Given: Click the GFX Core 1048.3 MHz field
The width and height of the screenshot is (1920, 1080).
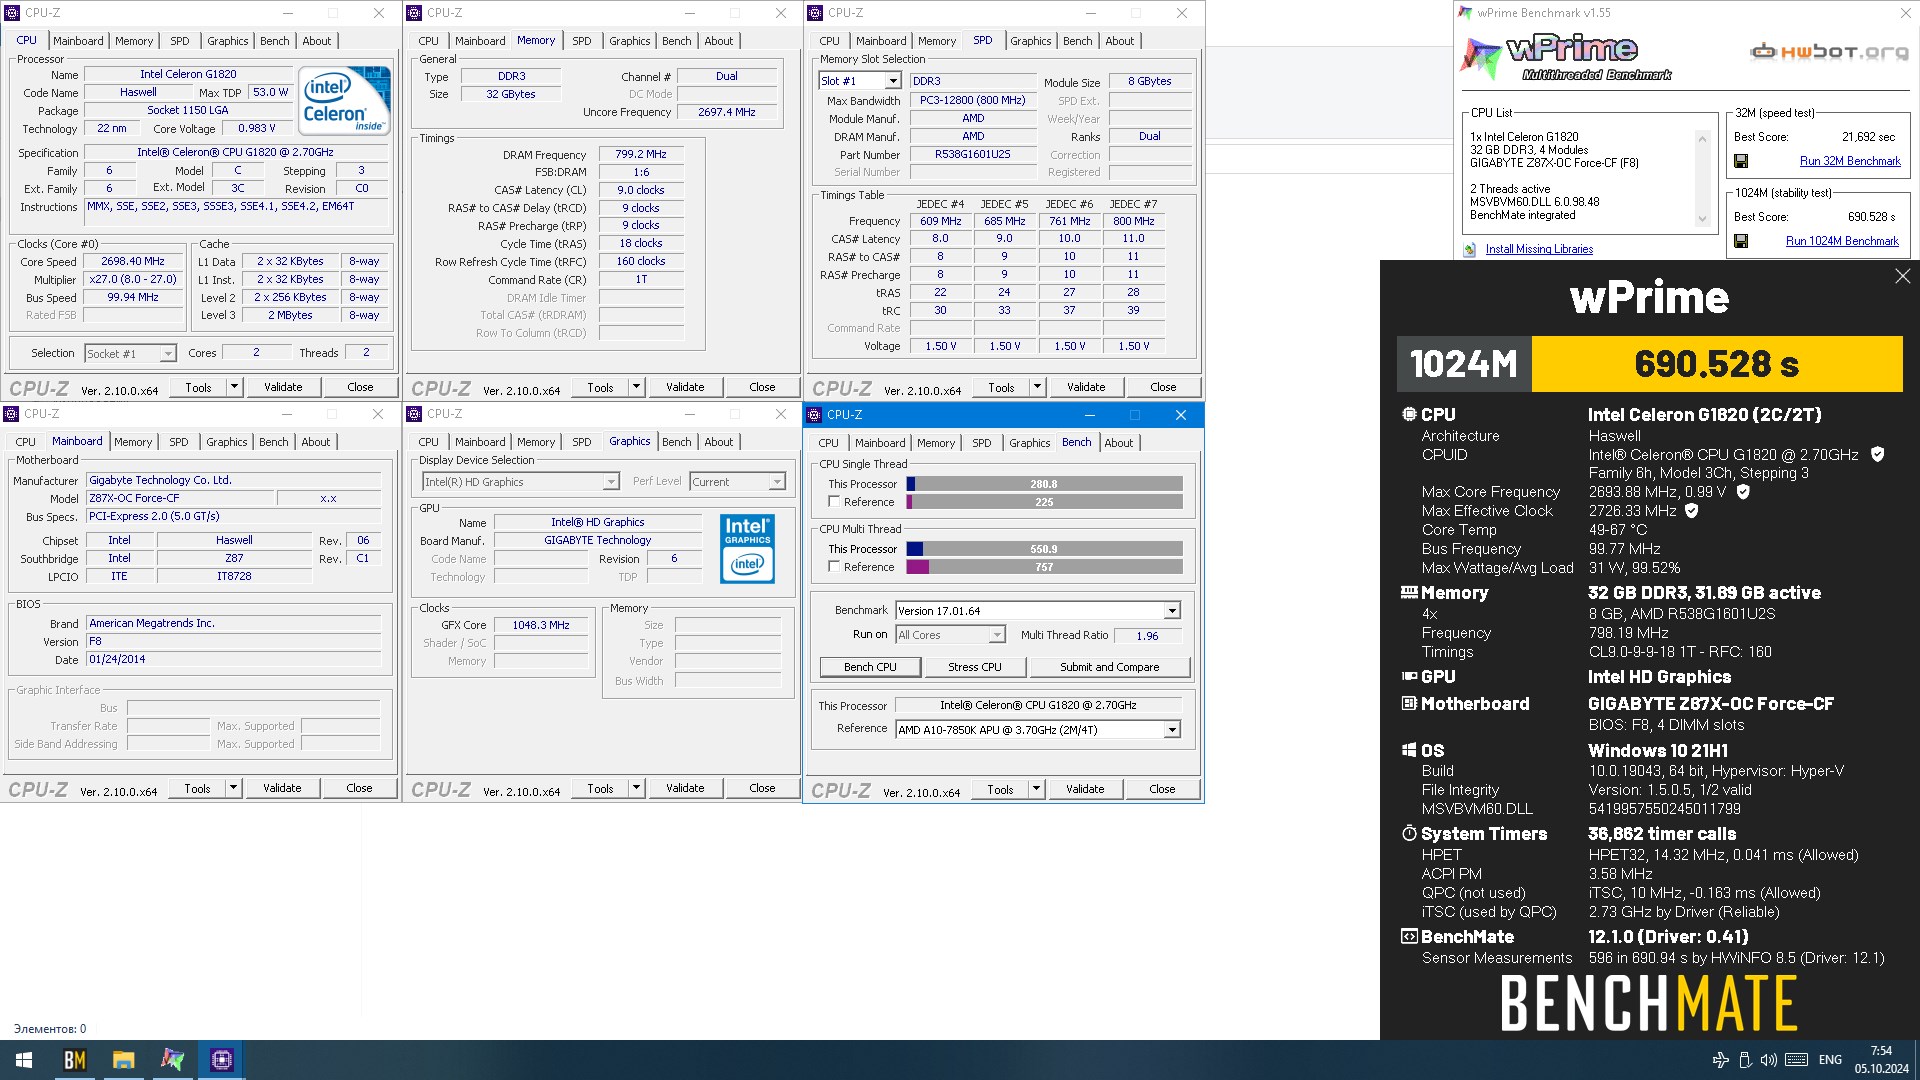Looking at the screenshot, I should click(x=541, y=625).
